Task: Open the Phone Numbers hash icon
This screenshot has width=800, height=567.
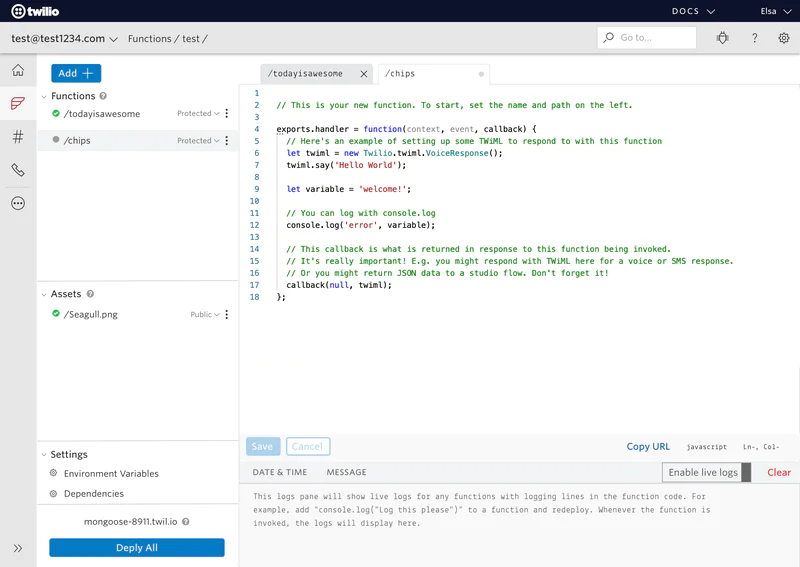Action: tap(18, 137)
